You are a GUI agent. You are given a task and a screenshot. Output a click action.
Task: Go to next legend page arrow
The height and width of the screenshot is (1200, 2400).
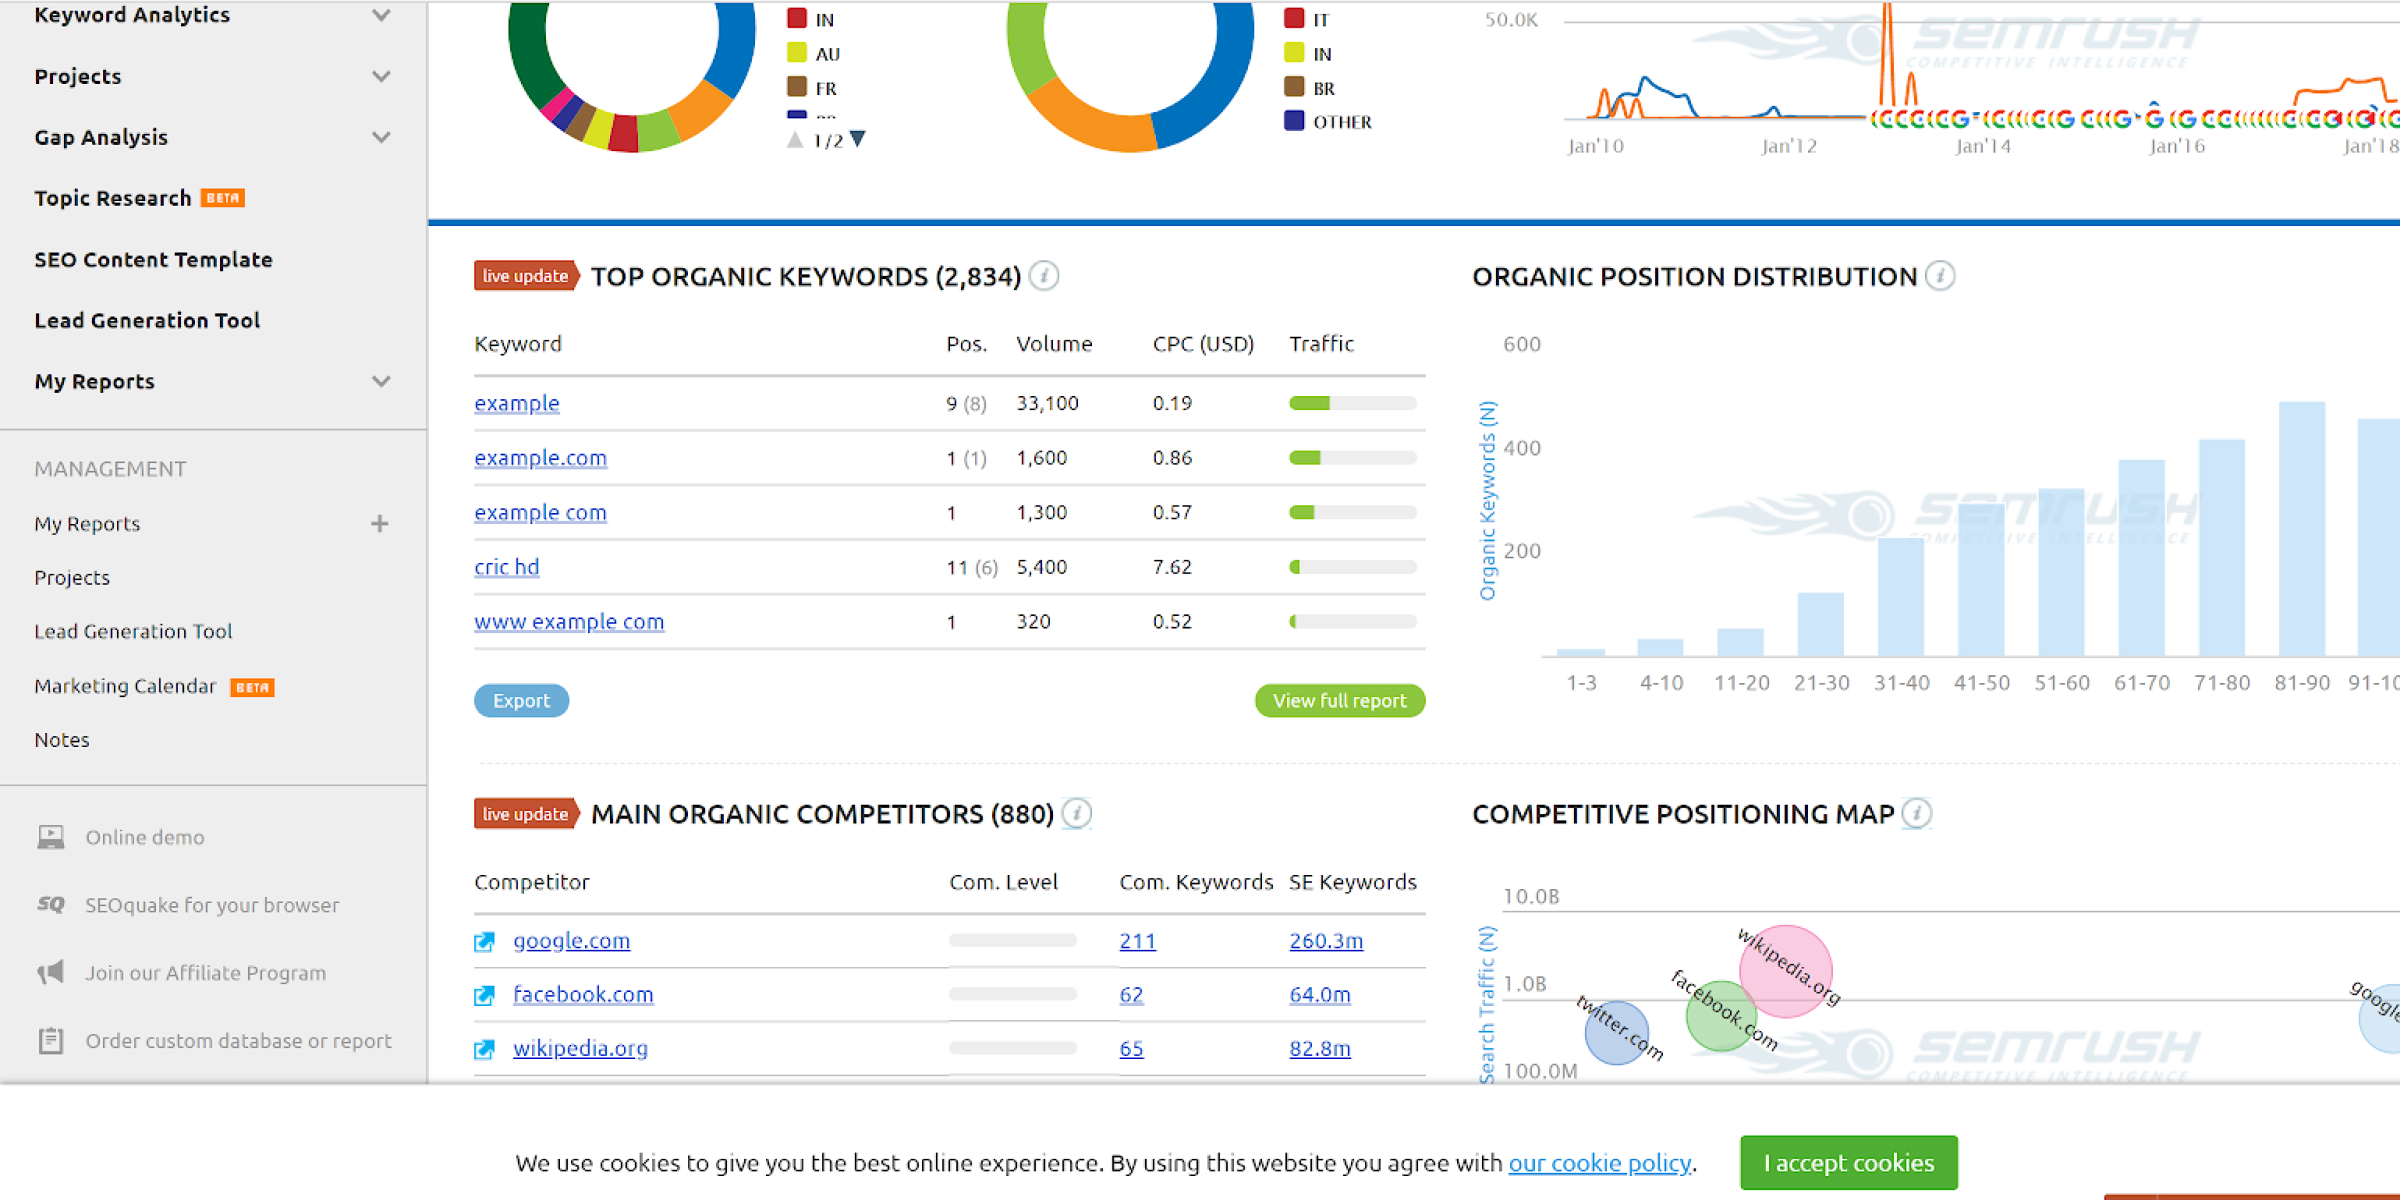pos(858,139)
